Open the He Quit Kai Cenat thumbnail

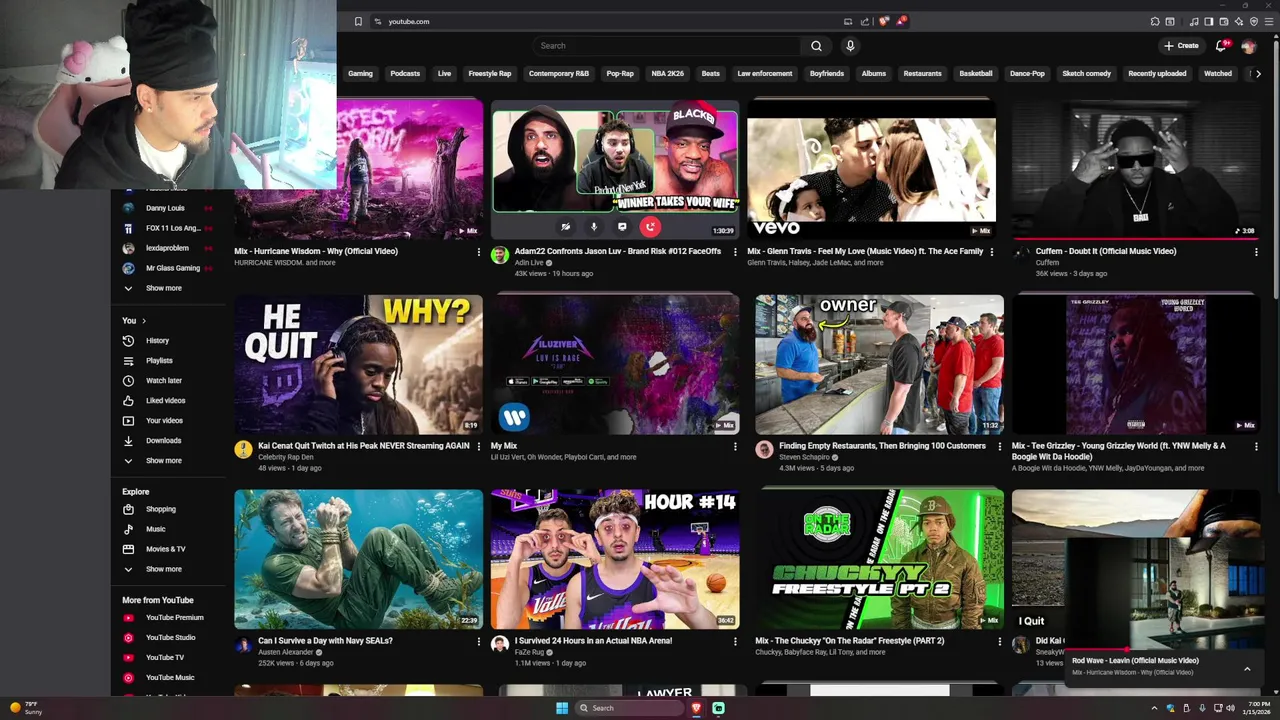(x=358, y=364)
